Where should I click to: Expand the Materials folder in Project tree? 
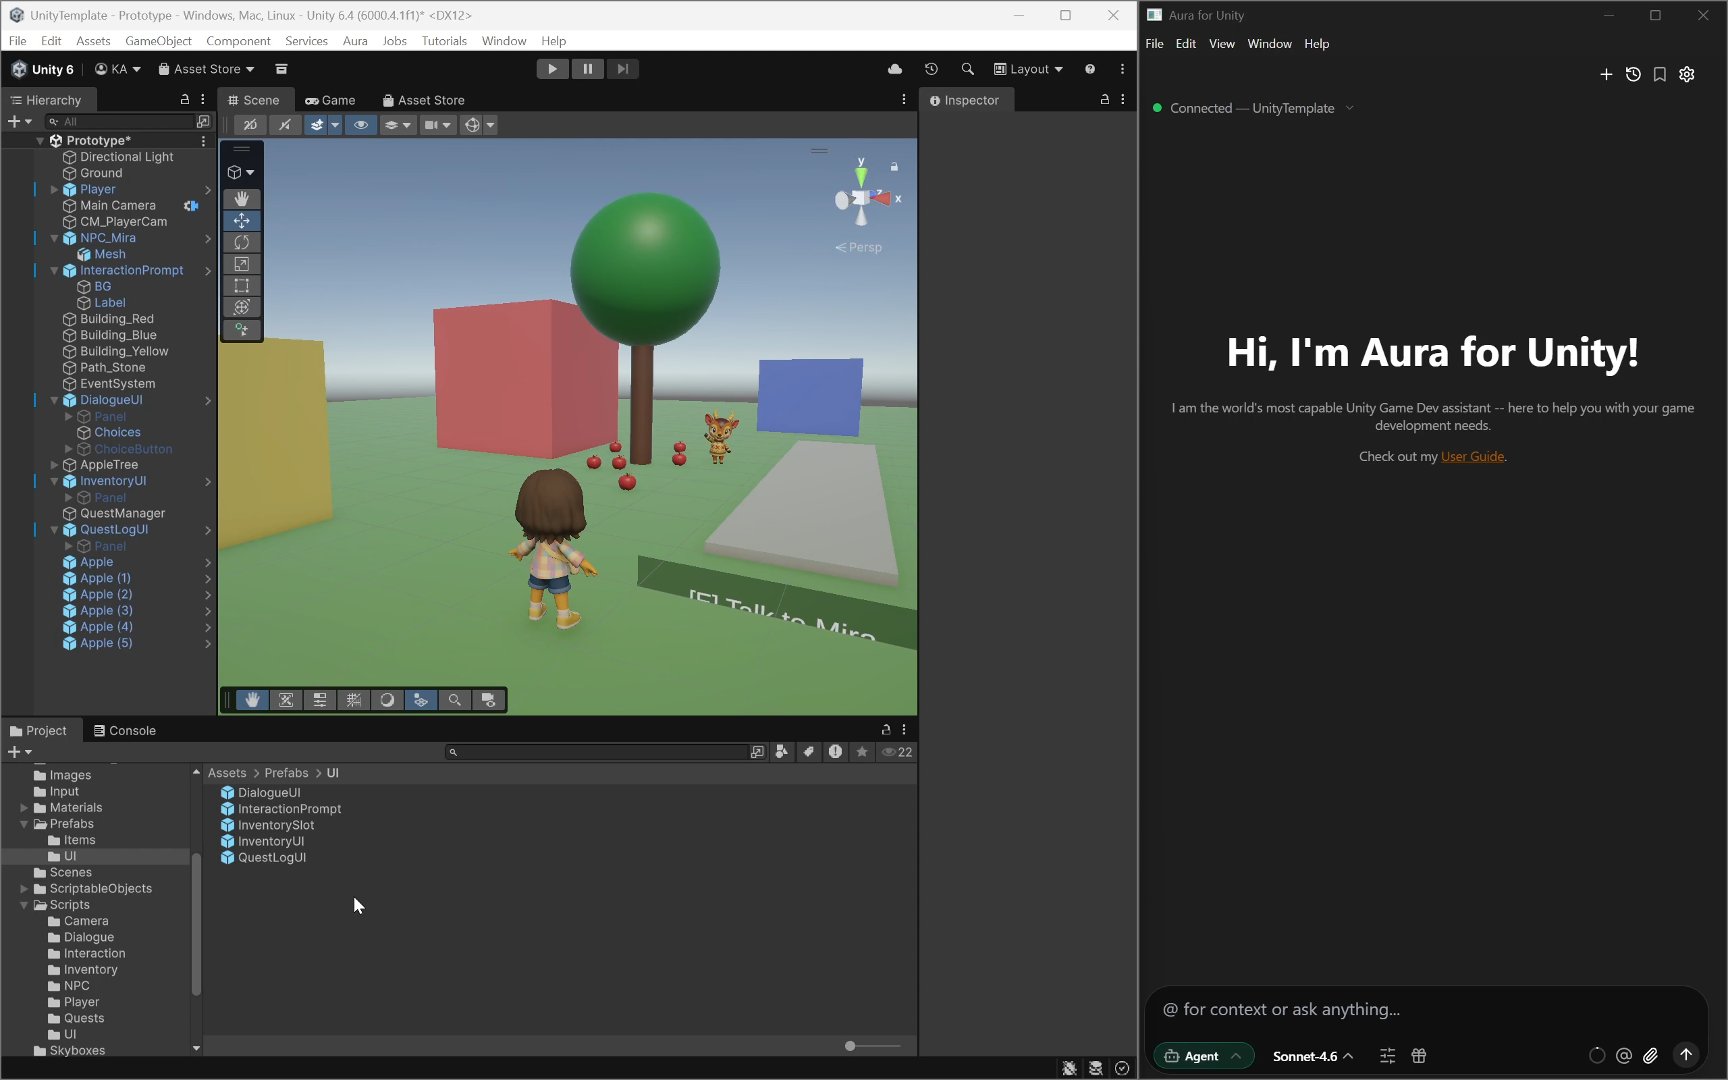(24, 808)
